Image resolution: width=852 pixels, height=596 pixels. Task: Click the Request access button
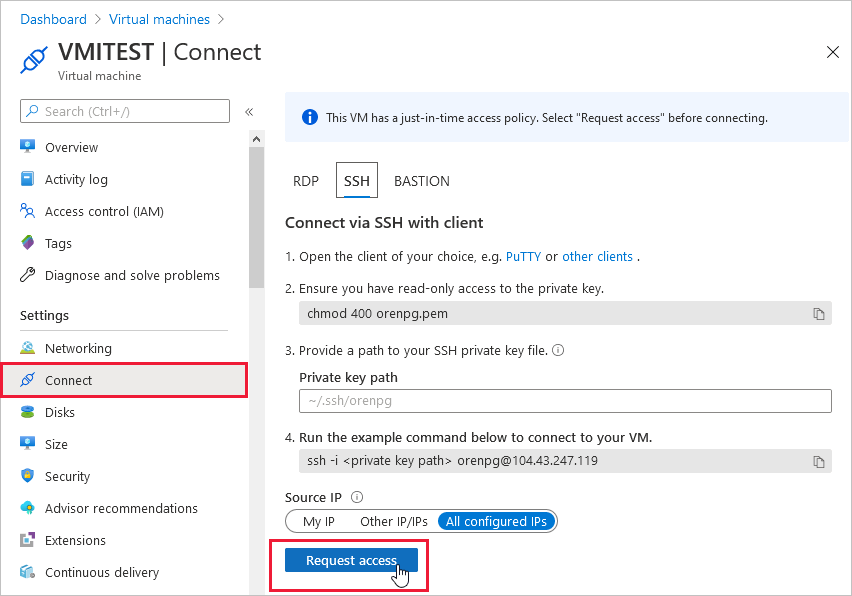350,560
